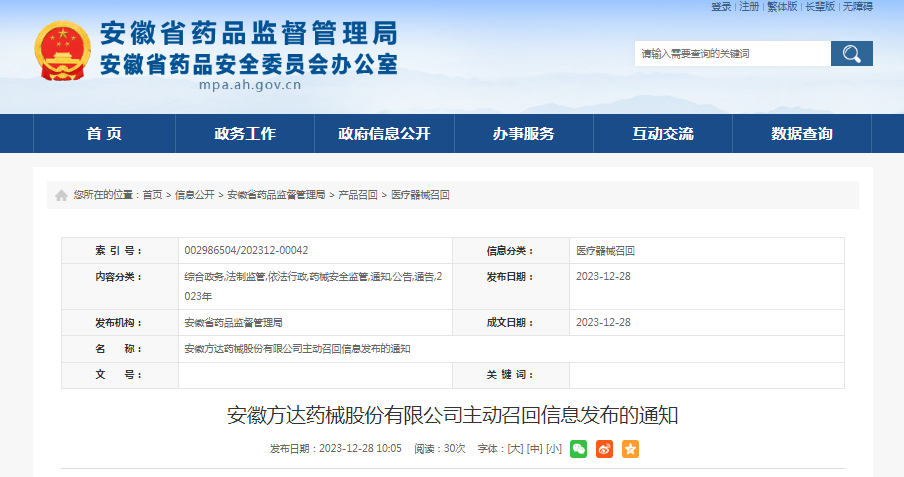Focus the keyword search input field
The width and height of the screenshot is (904, 477).
click(x=733, y=54)
